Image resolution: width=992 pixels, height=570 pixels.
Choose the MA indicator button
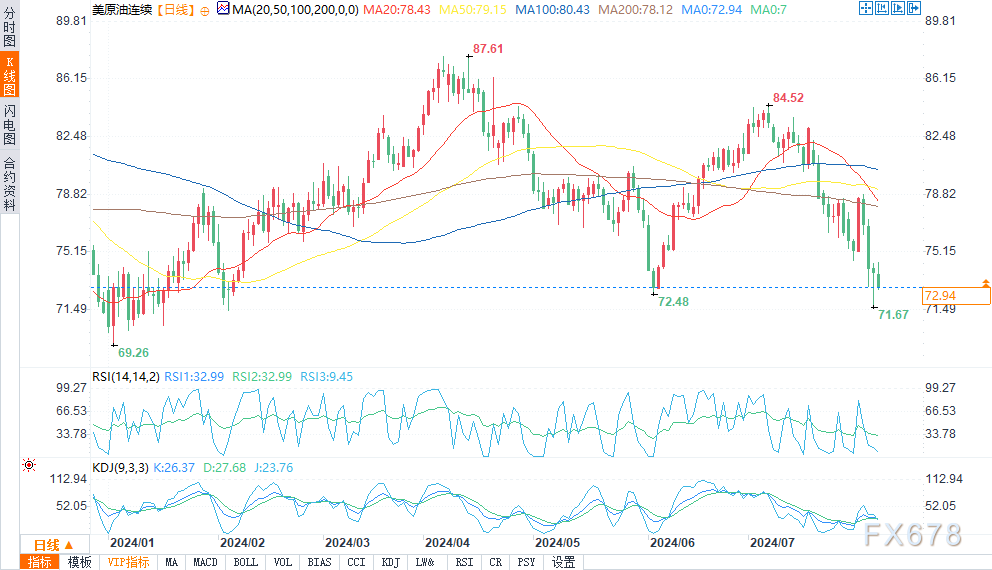click(171, 562)
